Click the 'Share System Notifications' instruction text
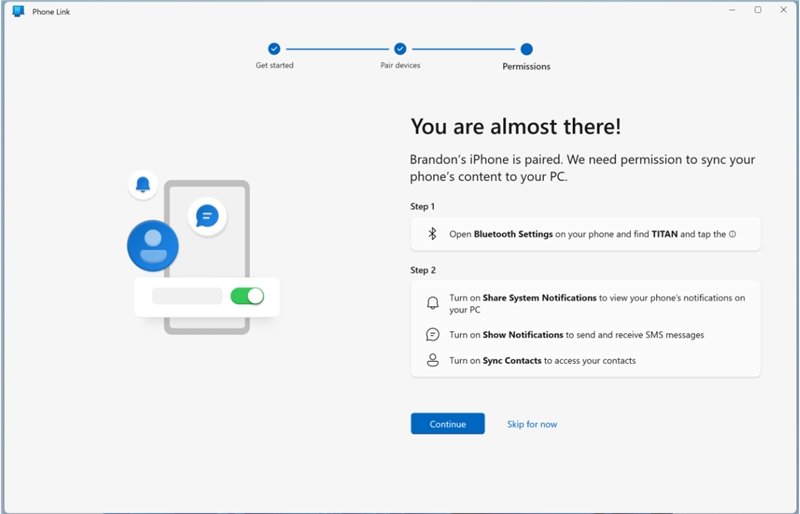 (597, 303)
